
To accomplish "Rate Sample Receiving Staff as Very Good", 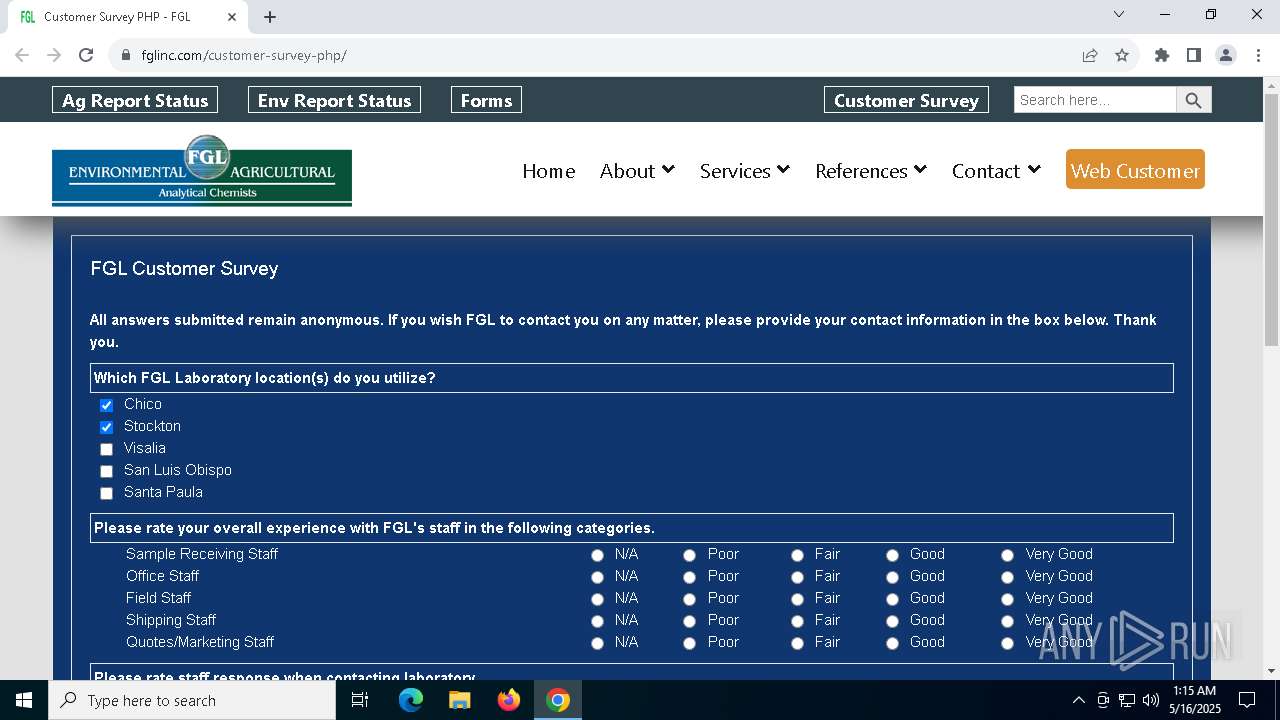I will pos(1007,555).
